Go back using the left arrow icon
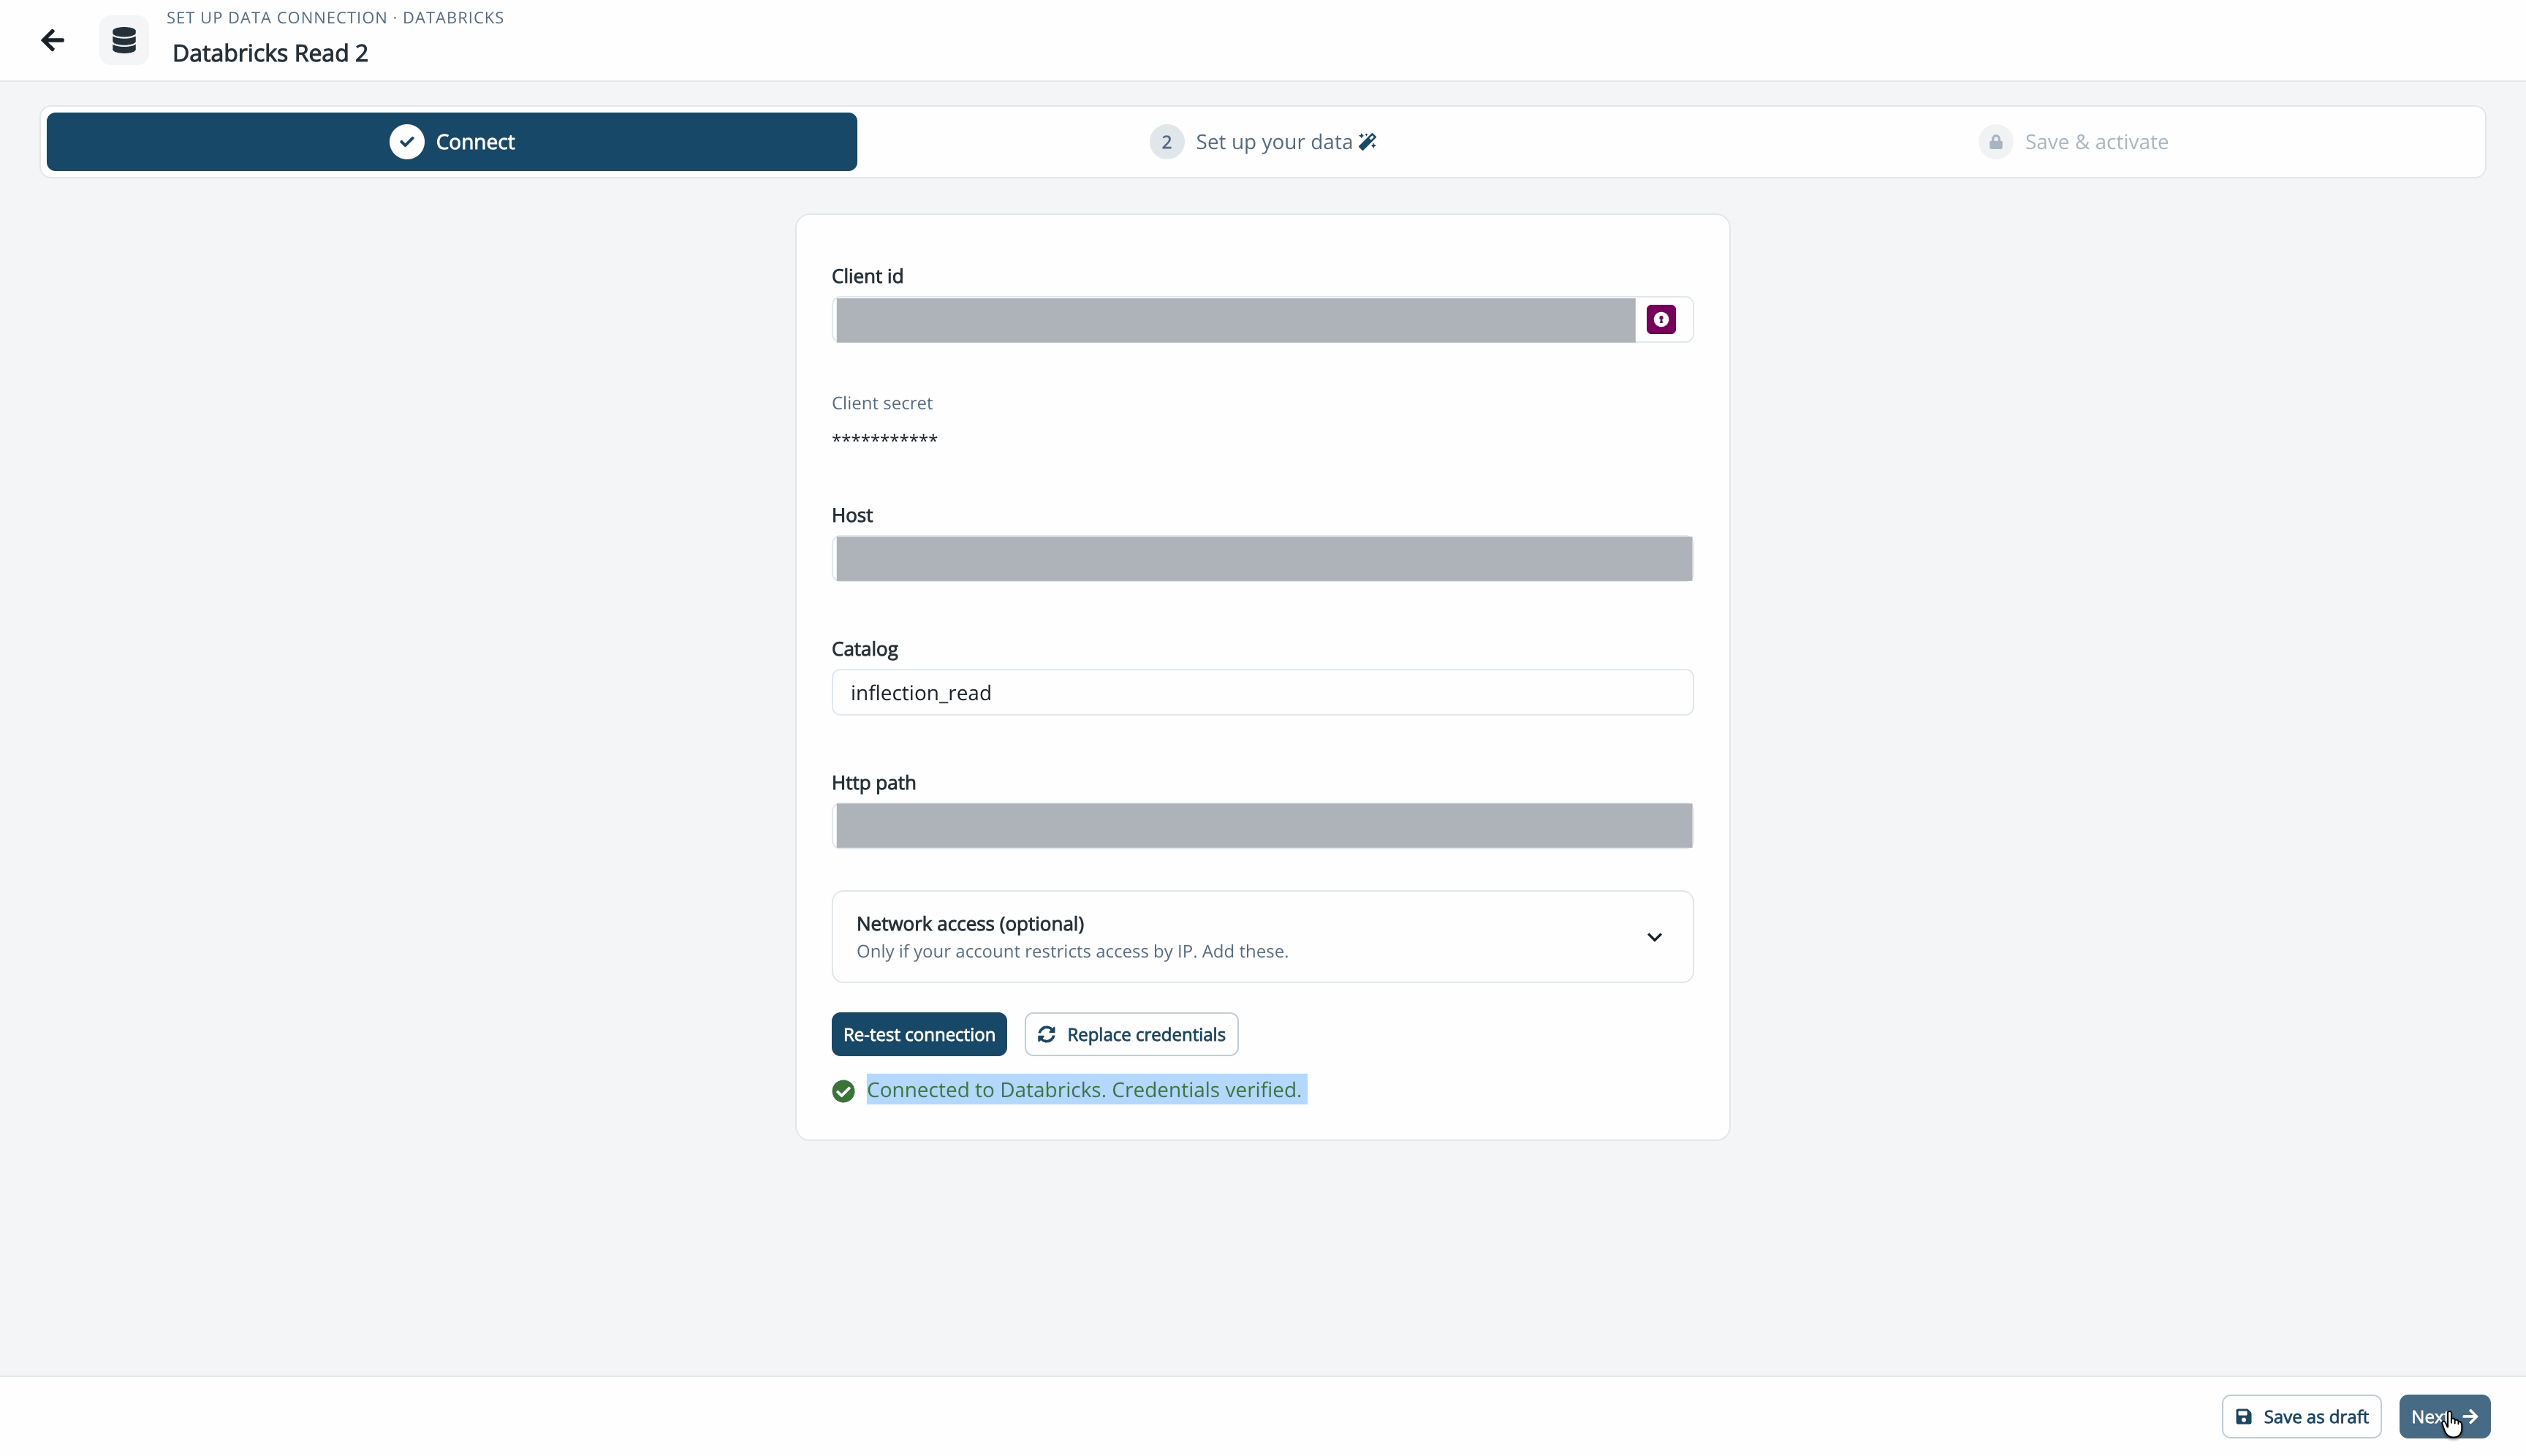Viewport: 2526px width, 1456px height. 52,40
